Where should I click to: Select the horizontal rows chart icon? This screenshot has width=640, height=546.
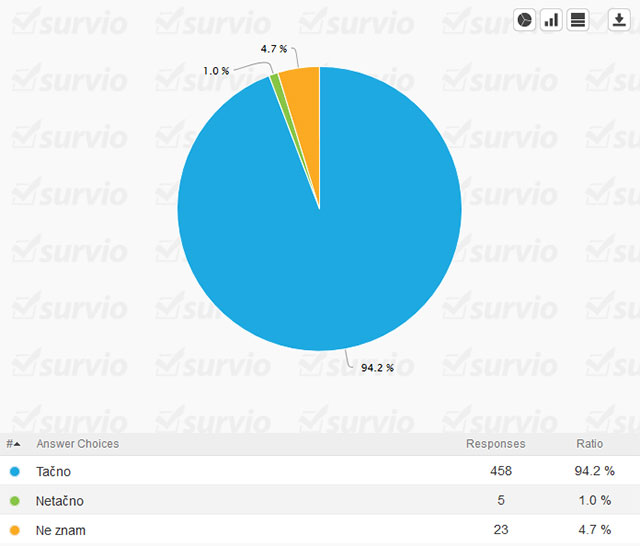click(x=577, y=20)
